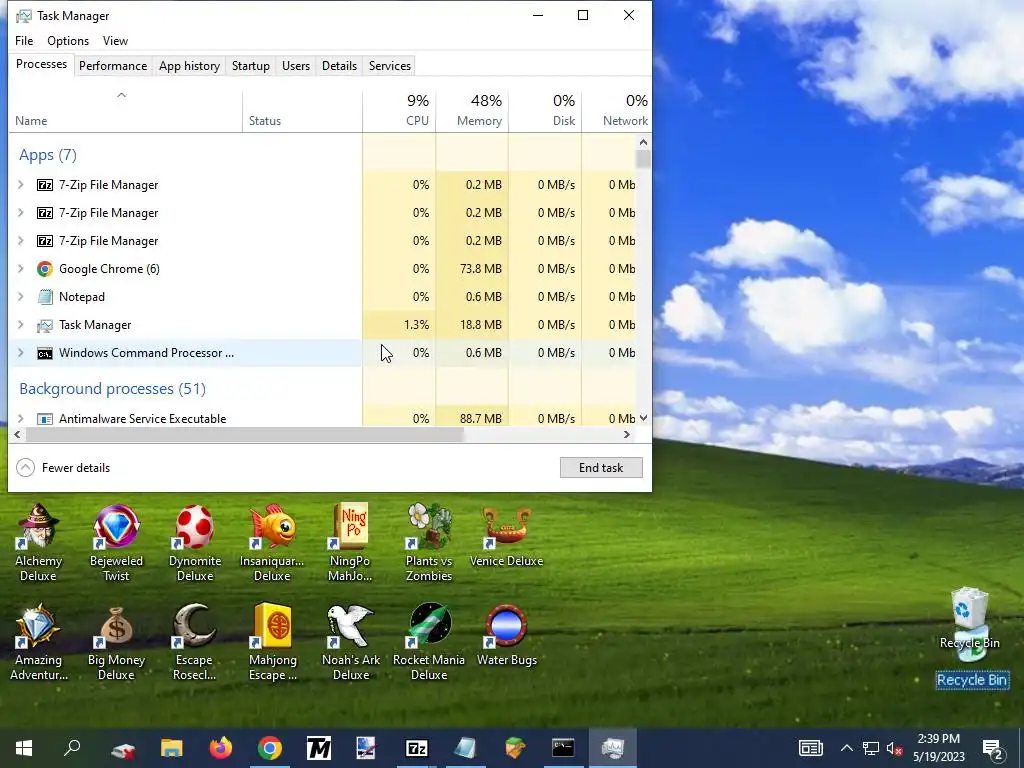Click the taskbar search magnifier

(x=72, y=748)
